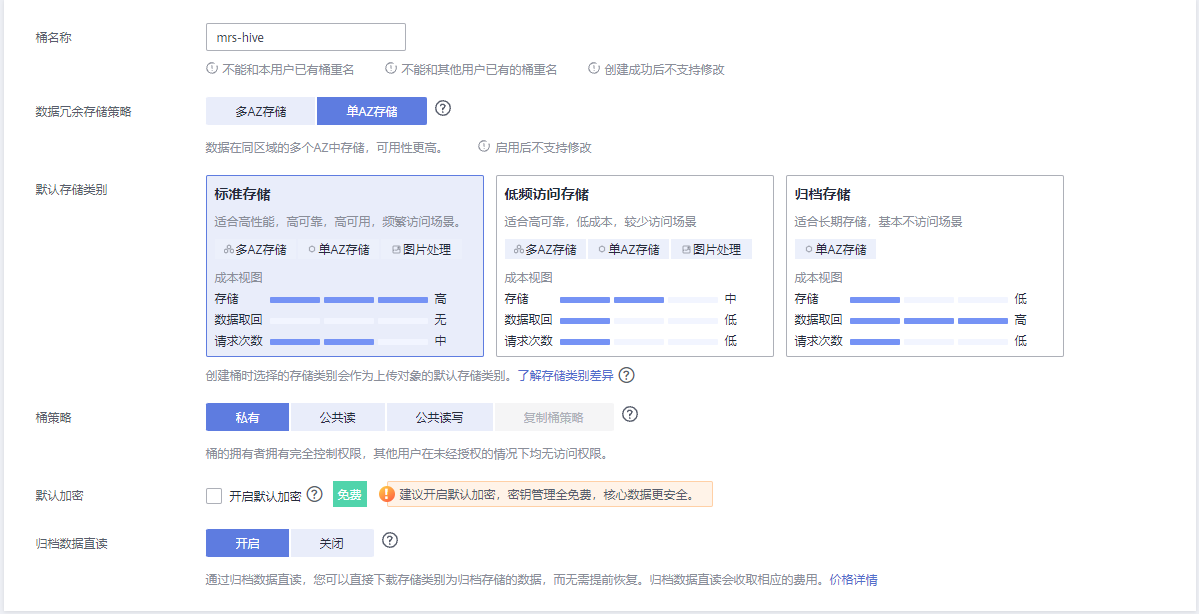Turn off archive direct read with 关闭
The height and width of the screenshot is (614, 1199).
click(332, 542)
